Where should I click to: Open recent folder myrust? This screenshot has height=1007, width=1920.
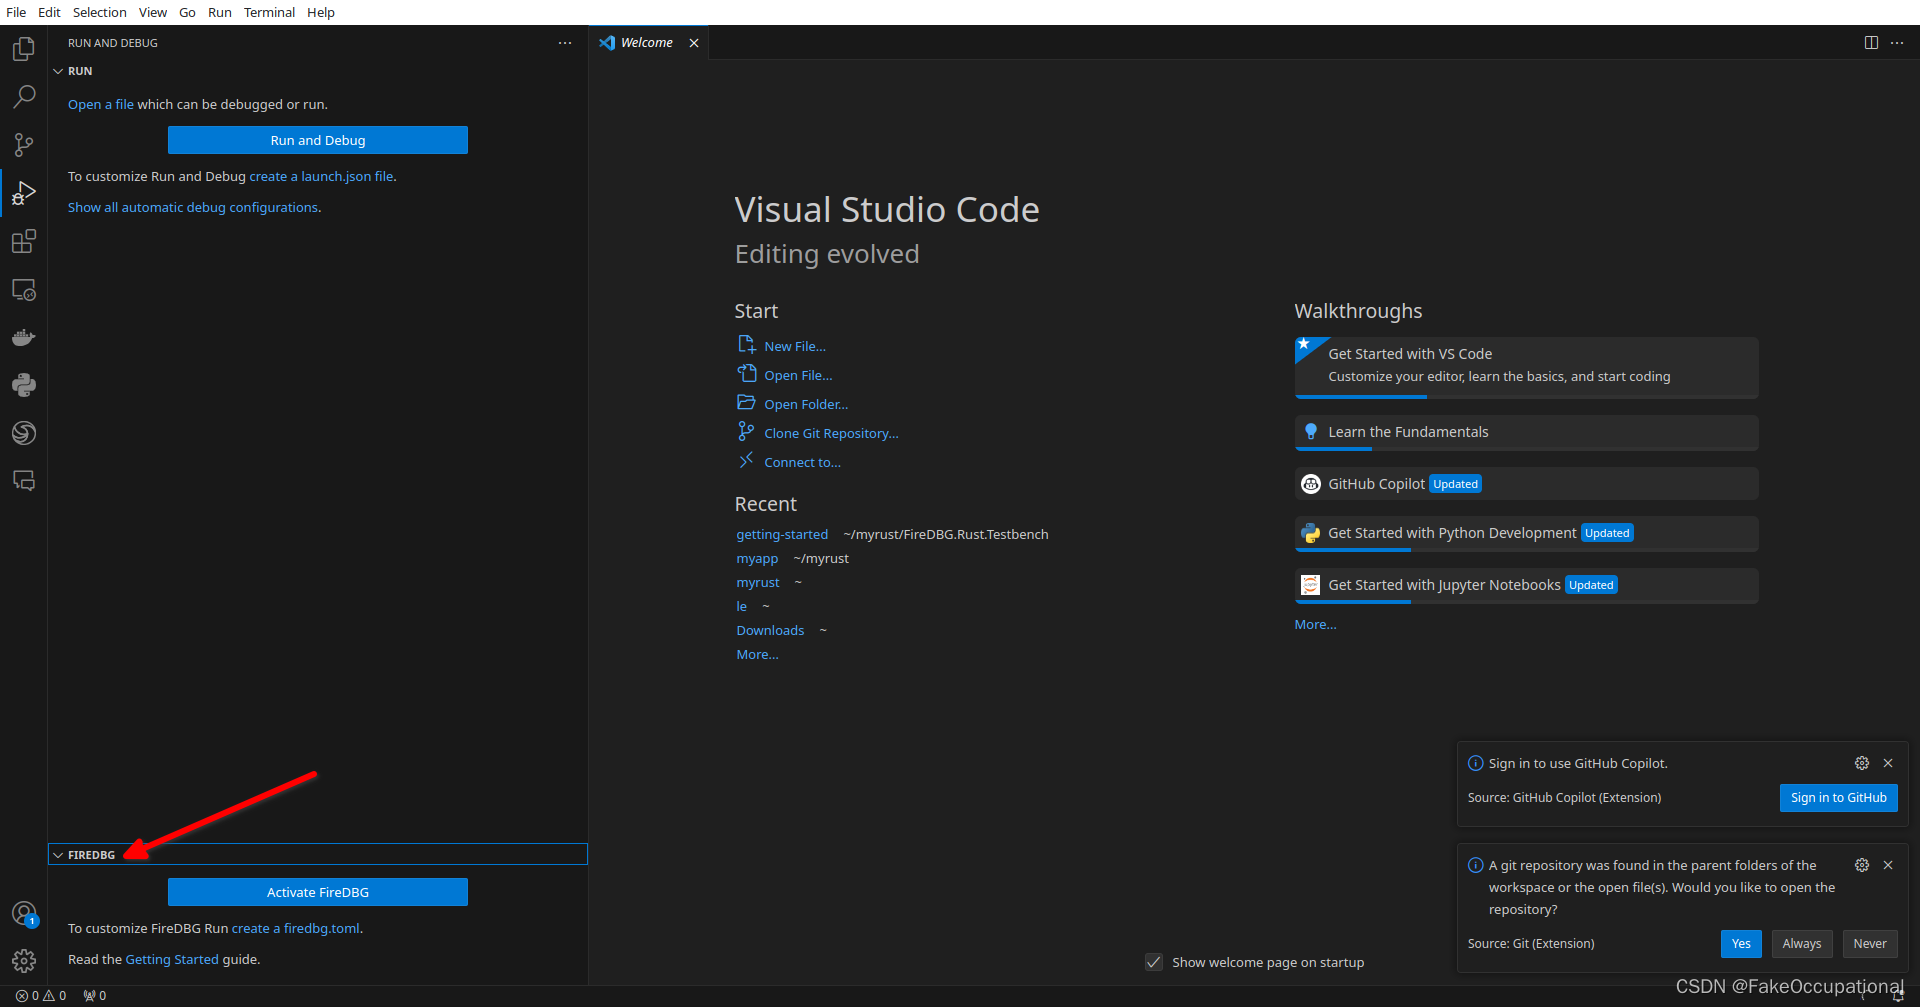(x=758, y=582)
